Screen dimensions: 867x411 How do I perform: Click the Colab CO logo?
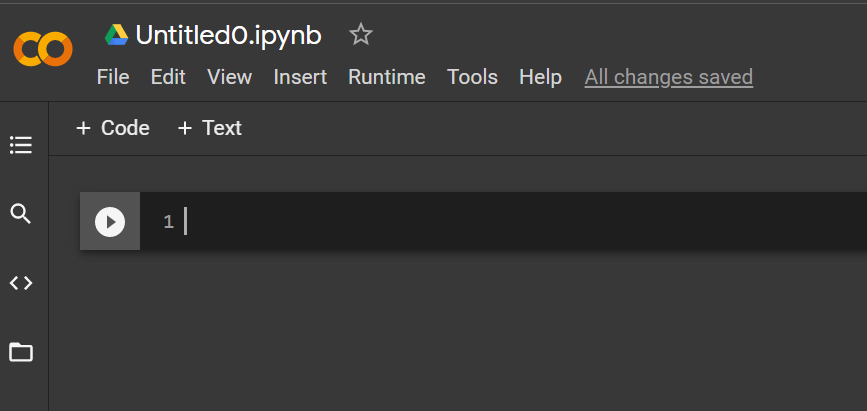coord(43,49)
